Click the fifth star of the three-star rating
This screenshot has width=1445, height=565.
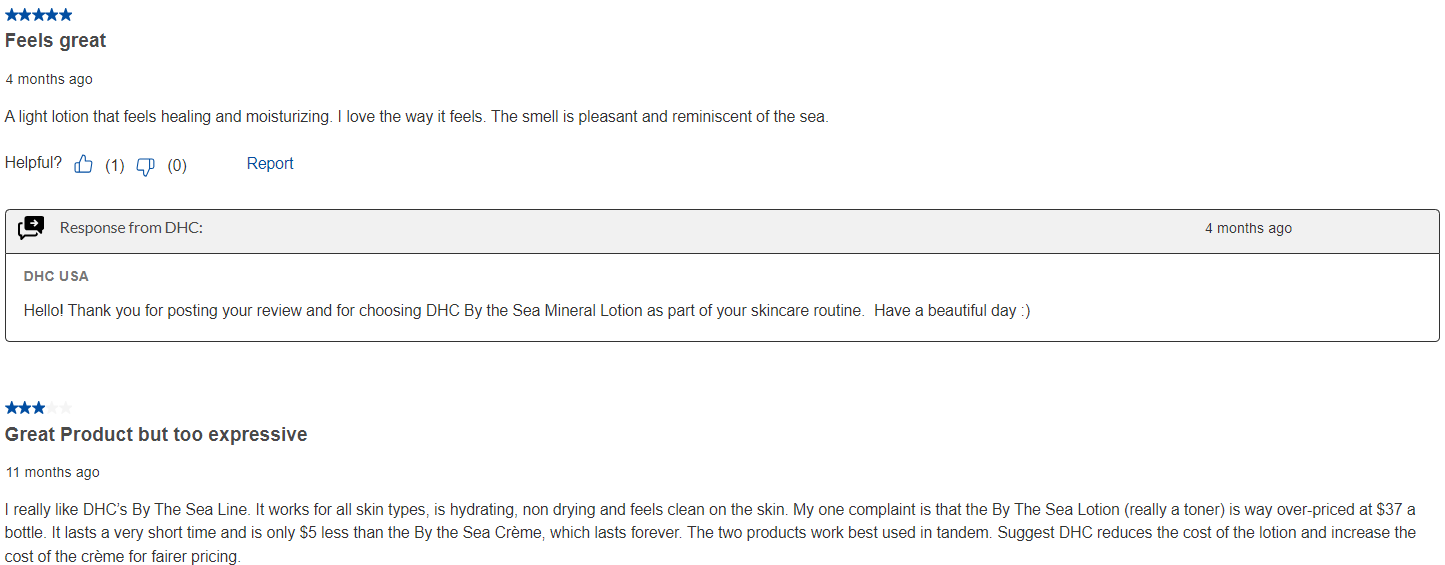pos(66,408)
